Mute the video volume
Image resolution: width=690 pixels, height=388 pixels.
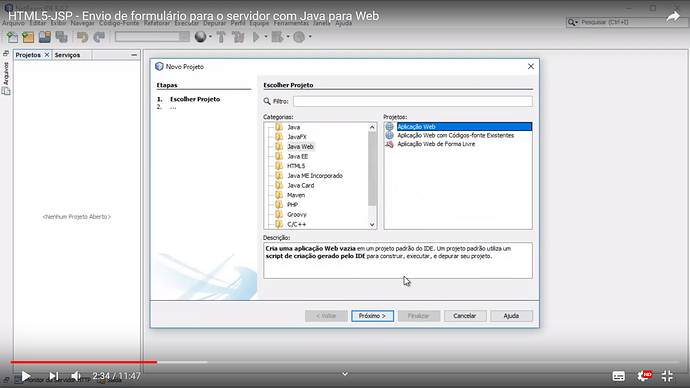pyautogui.click(x=76, y=376)
